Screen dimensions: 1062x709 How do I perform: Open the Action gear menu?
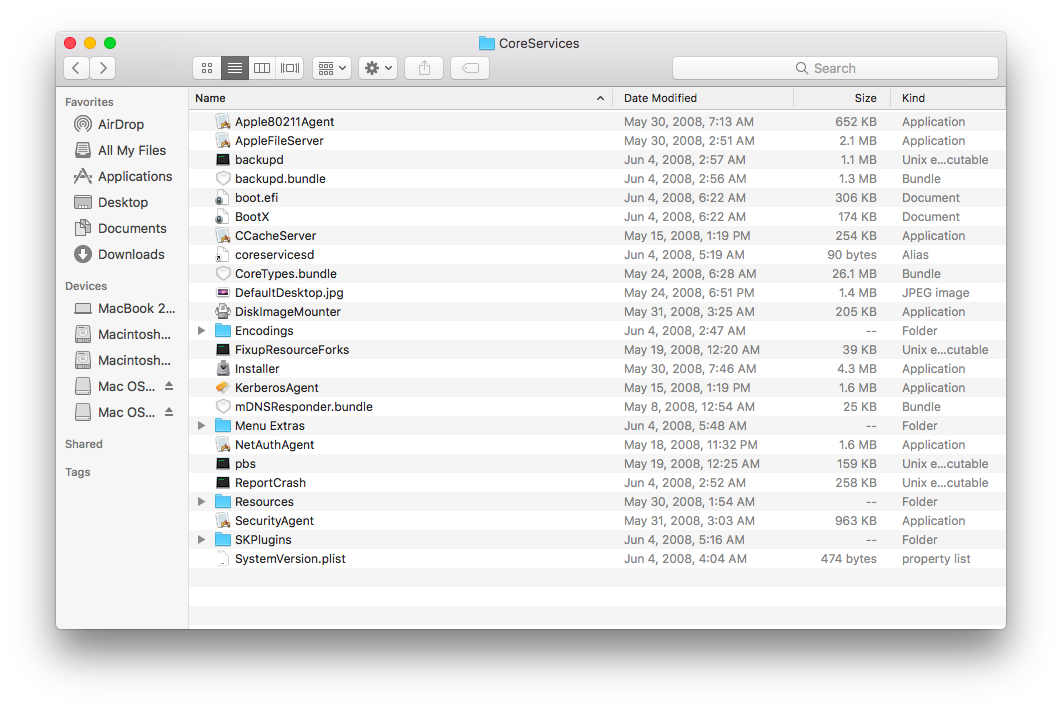378,68
